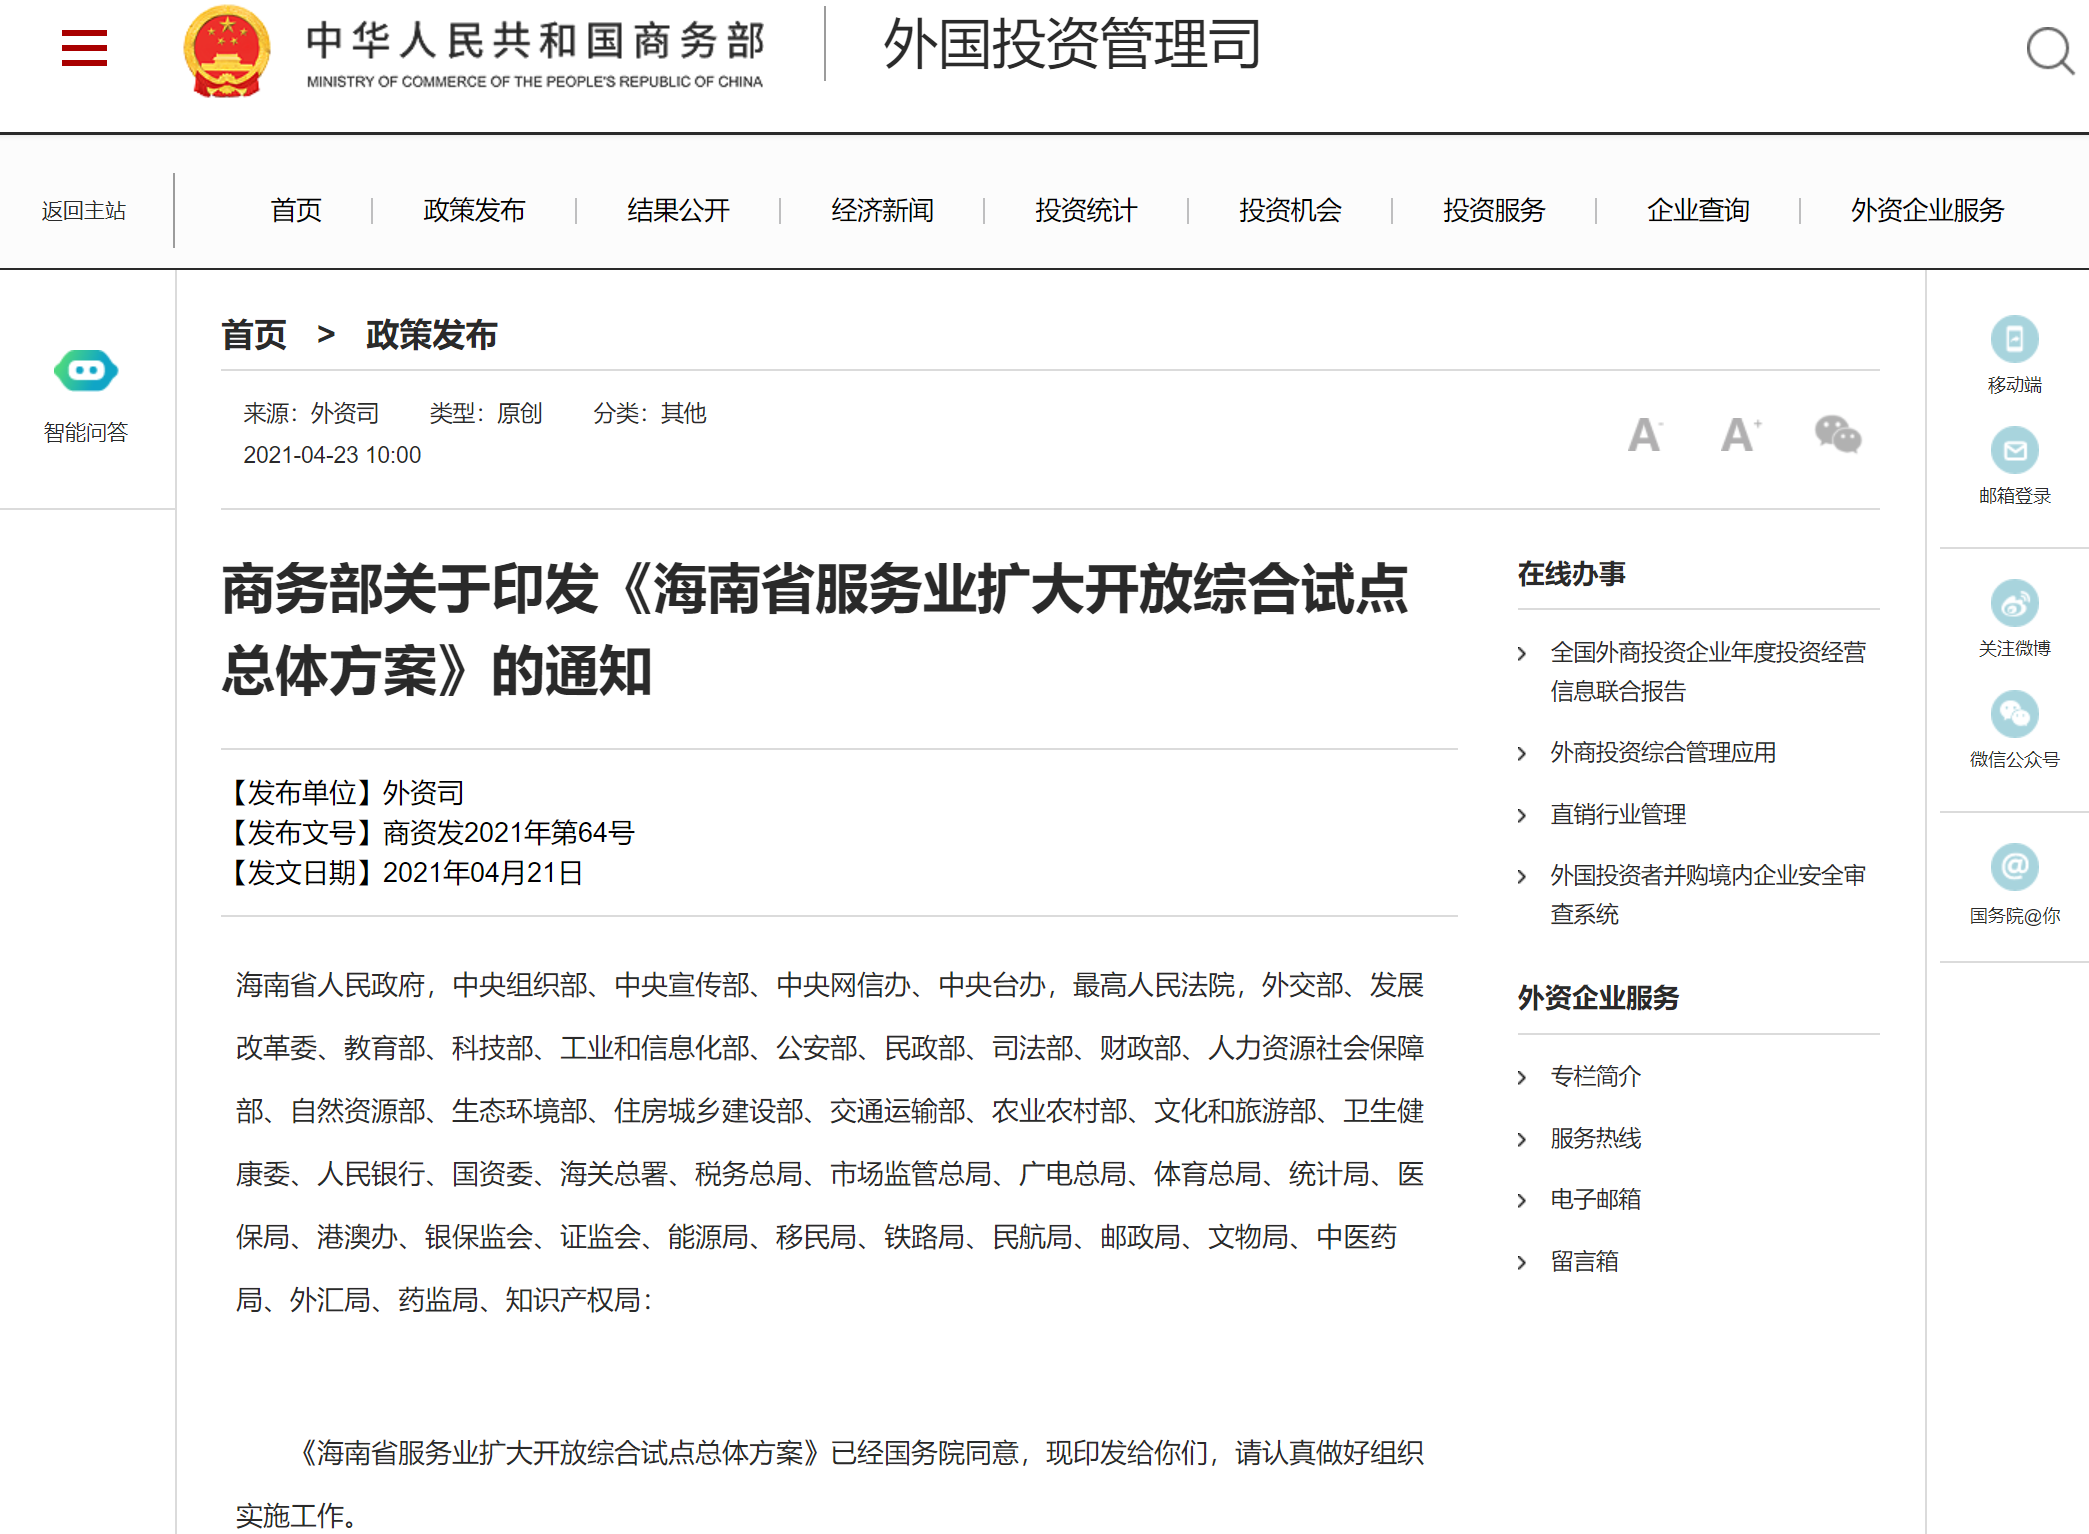Open 微信公众号 sidebar icon
2089x1534 pixels.
(x=2014, y=715)
